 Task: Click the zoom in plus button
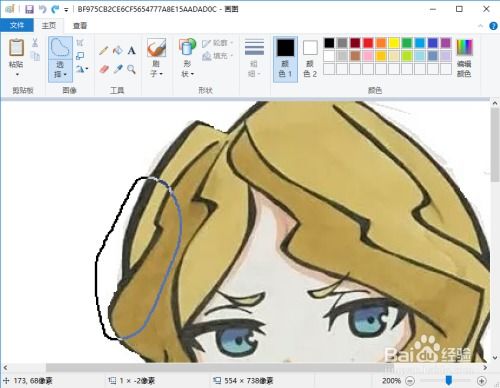point(481,380)
